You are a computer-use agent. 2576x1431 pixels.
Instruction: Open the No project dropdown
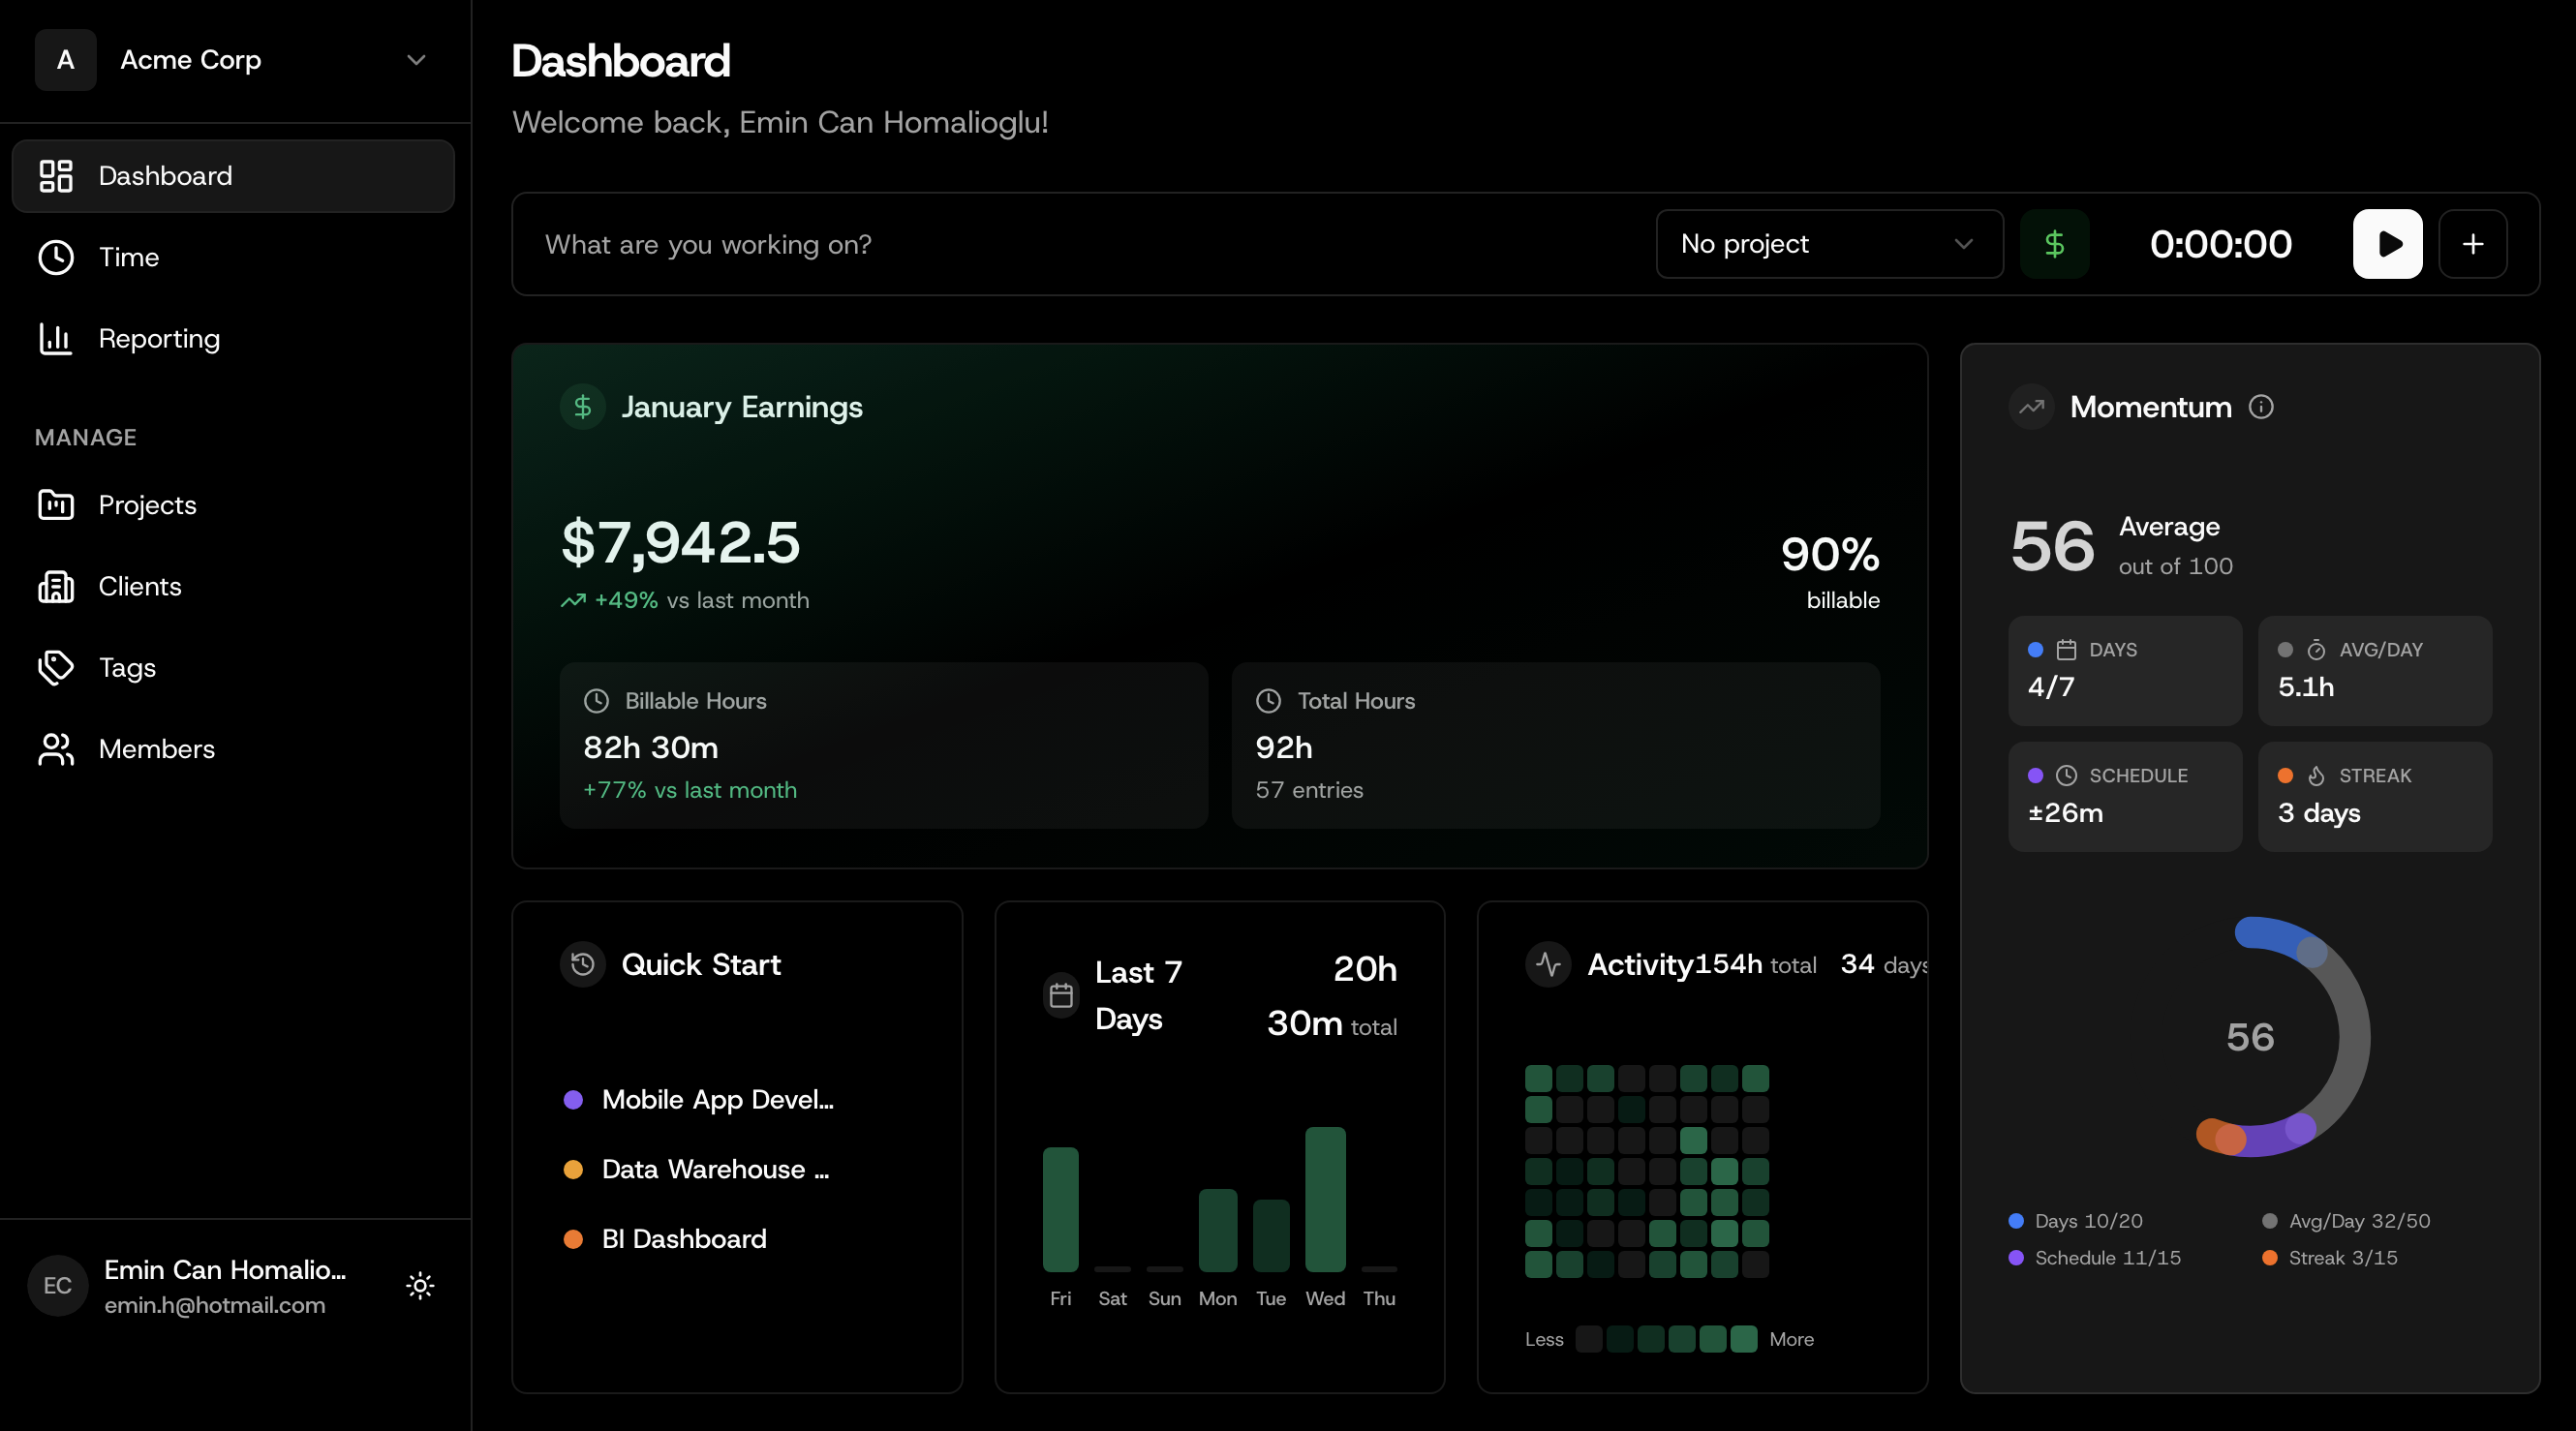(x=1829, y=244)
